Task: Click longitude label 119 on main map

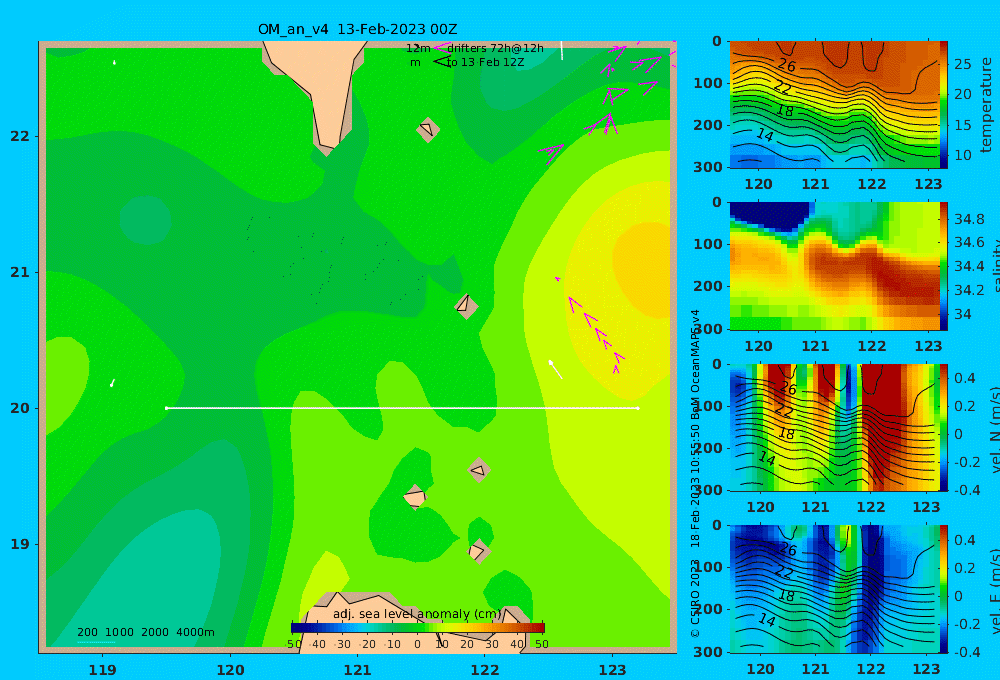Action: [x=103, y=670]
